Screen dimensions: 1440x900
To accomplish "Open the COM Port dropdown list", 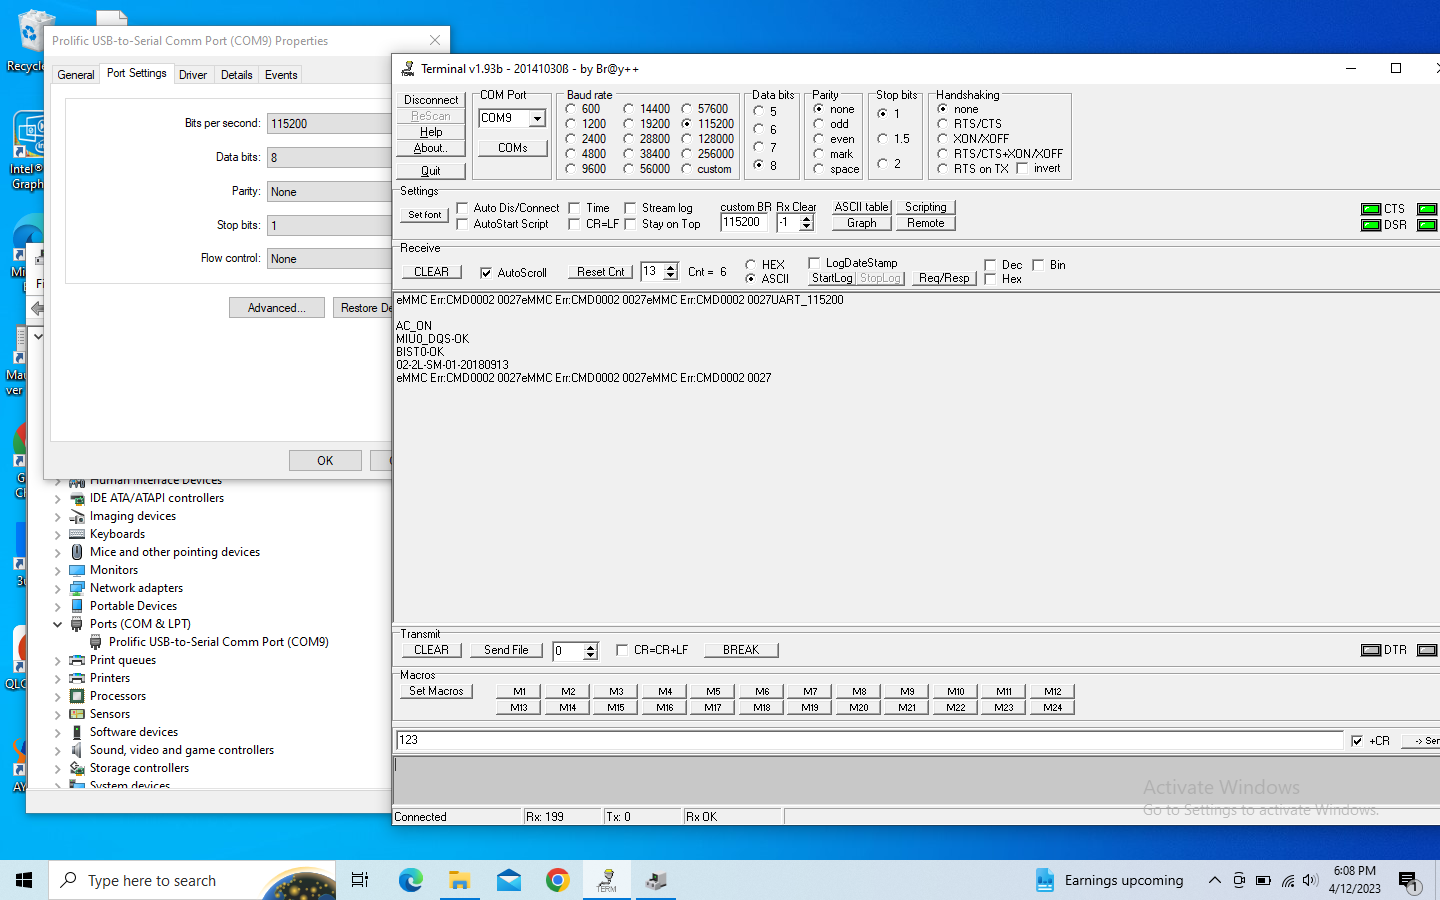I will (537, 118).
